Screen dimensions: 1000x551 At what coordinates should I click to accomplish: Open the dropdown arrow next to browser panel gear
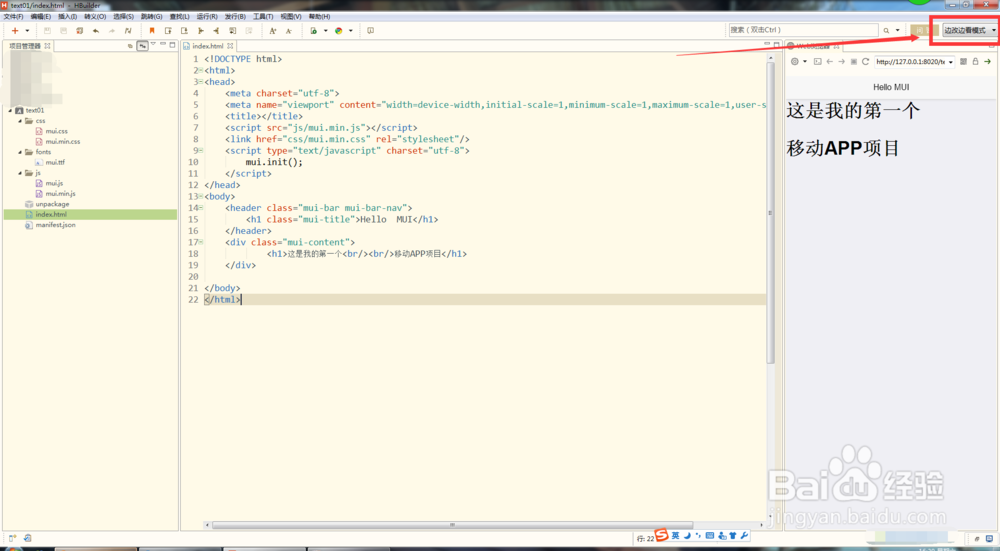pyautogui.click(x=805, y=62)
